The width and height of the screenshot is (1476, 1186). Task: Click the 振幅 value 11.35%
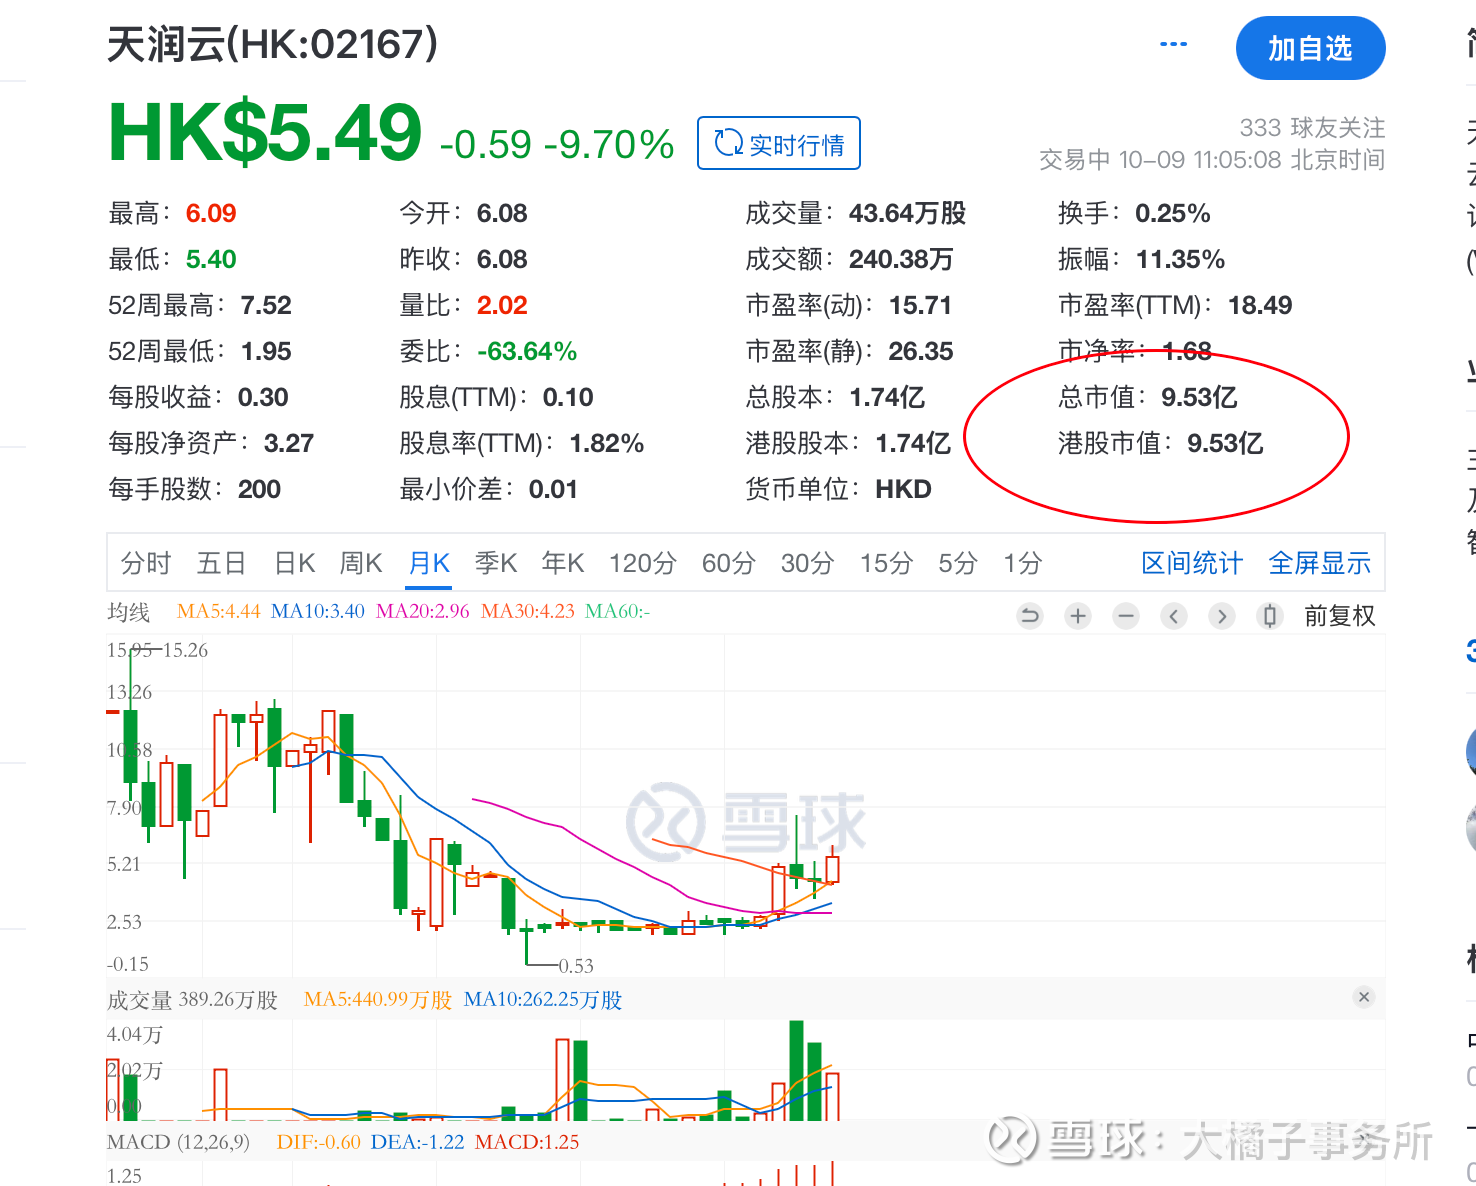(1180, 259)
